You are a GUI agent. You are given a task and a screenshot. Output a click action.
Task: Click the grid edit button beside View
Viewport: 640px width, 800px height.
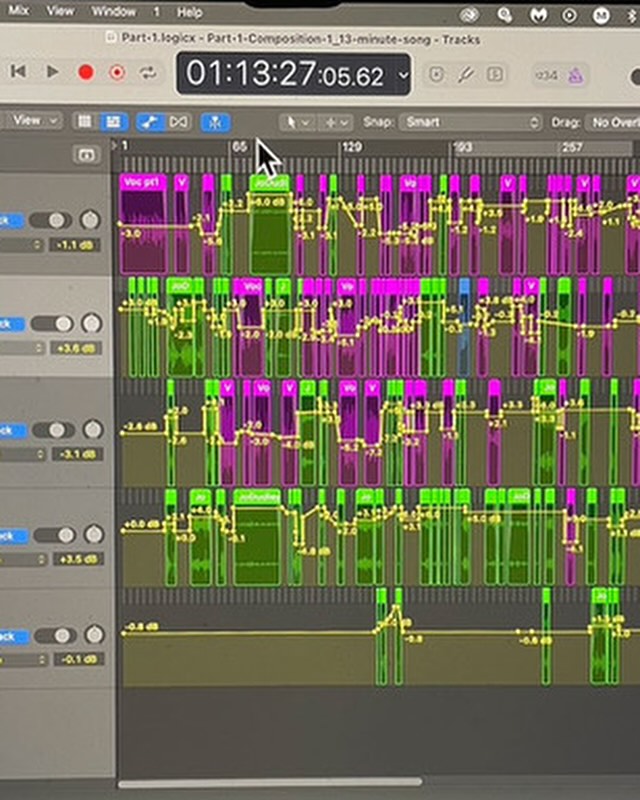point(85,121)
